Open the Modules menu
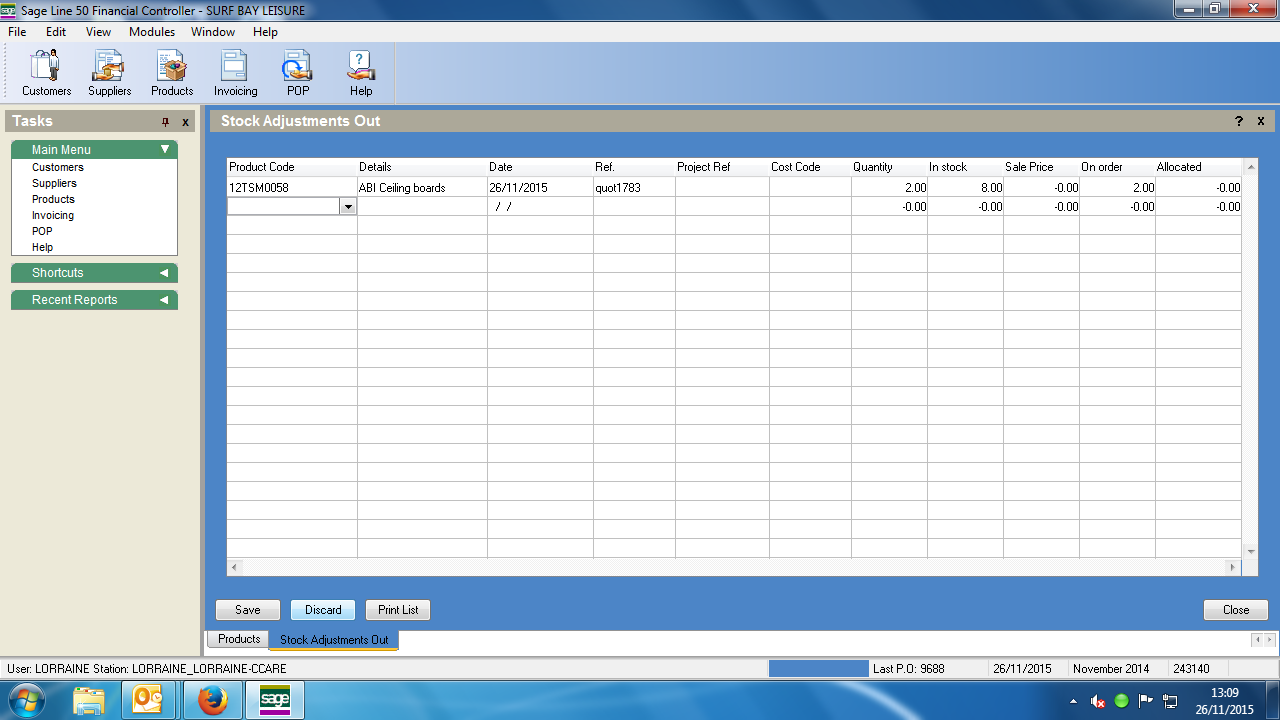1280x720 pixels. pos(152,32)
